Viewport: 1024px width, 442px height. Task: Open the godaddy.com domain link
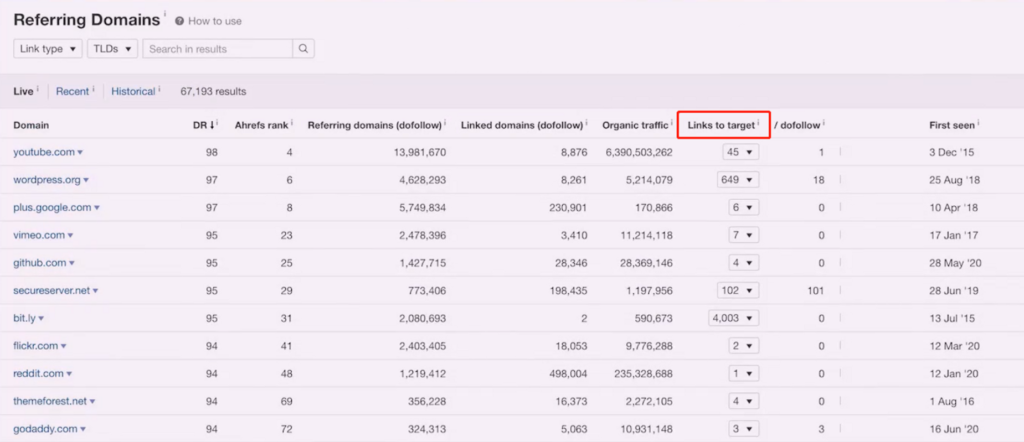pyautogui.click(x=46, y=429)
